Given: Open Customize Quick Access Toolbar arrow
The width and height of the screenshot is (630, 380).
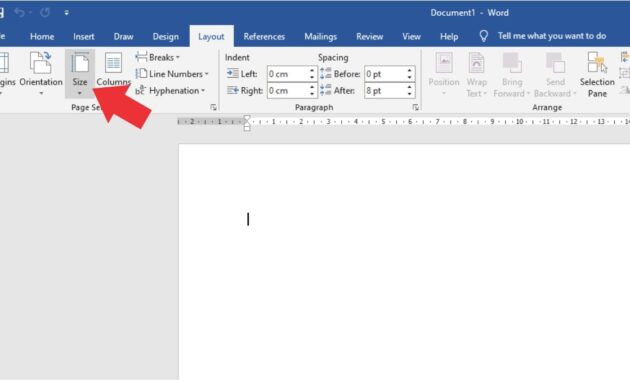Looking at the screenshot, I should coord(66,13).
